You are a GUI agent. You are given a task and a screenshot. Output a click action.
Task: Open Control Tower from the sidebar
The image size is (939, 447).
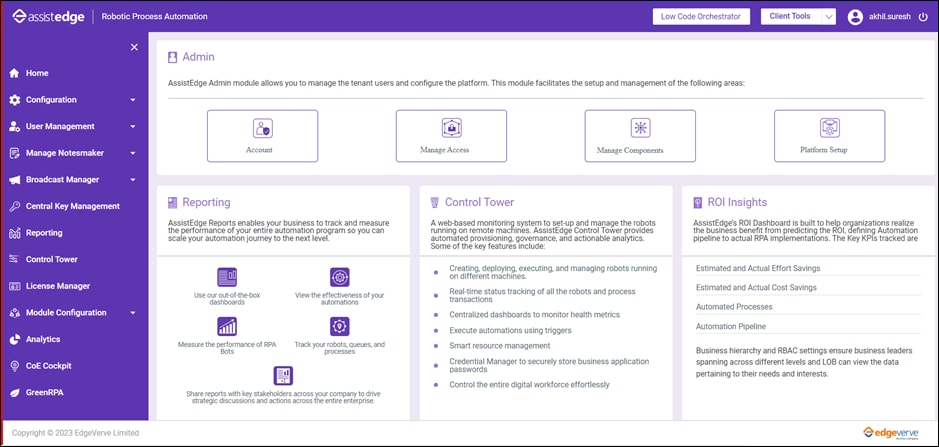click(x=51, y=260)
